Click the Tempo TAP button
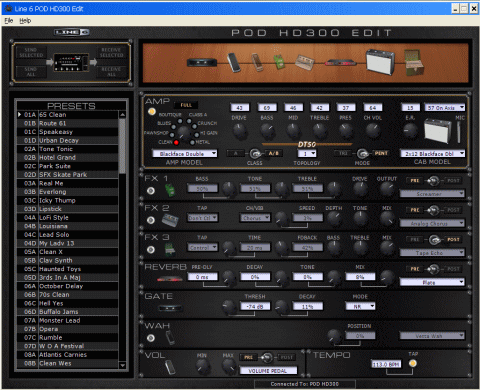 click(x=413, y=363)
